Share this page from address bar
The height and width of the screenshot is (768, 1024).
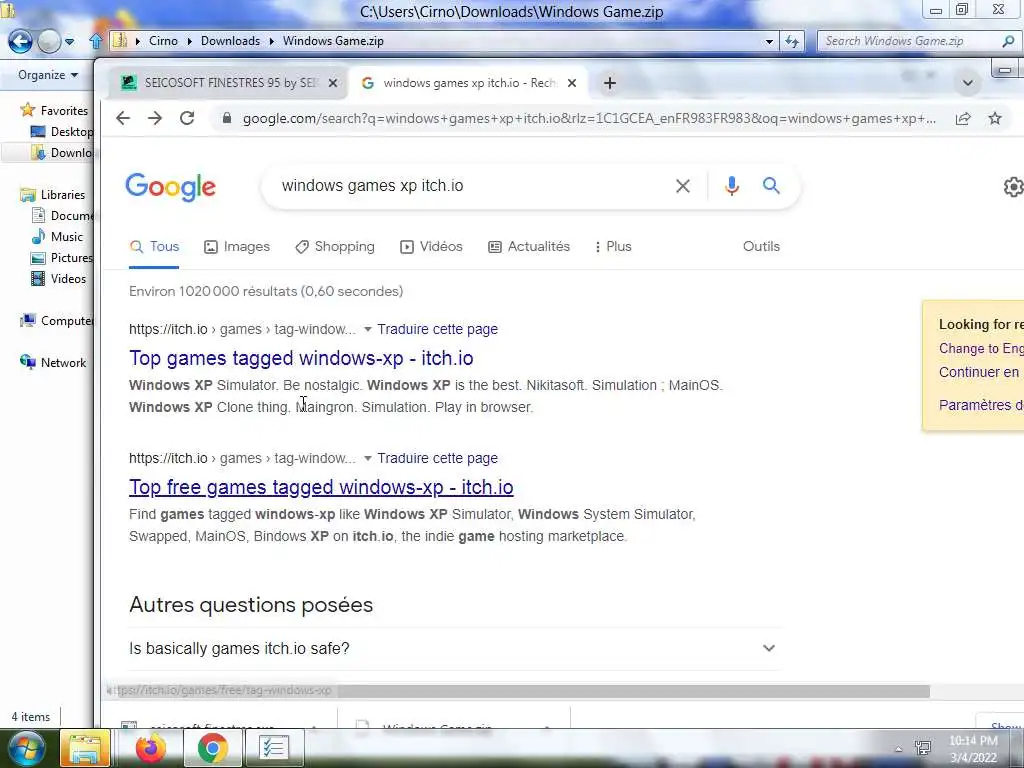click(x=963, y=118)
